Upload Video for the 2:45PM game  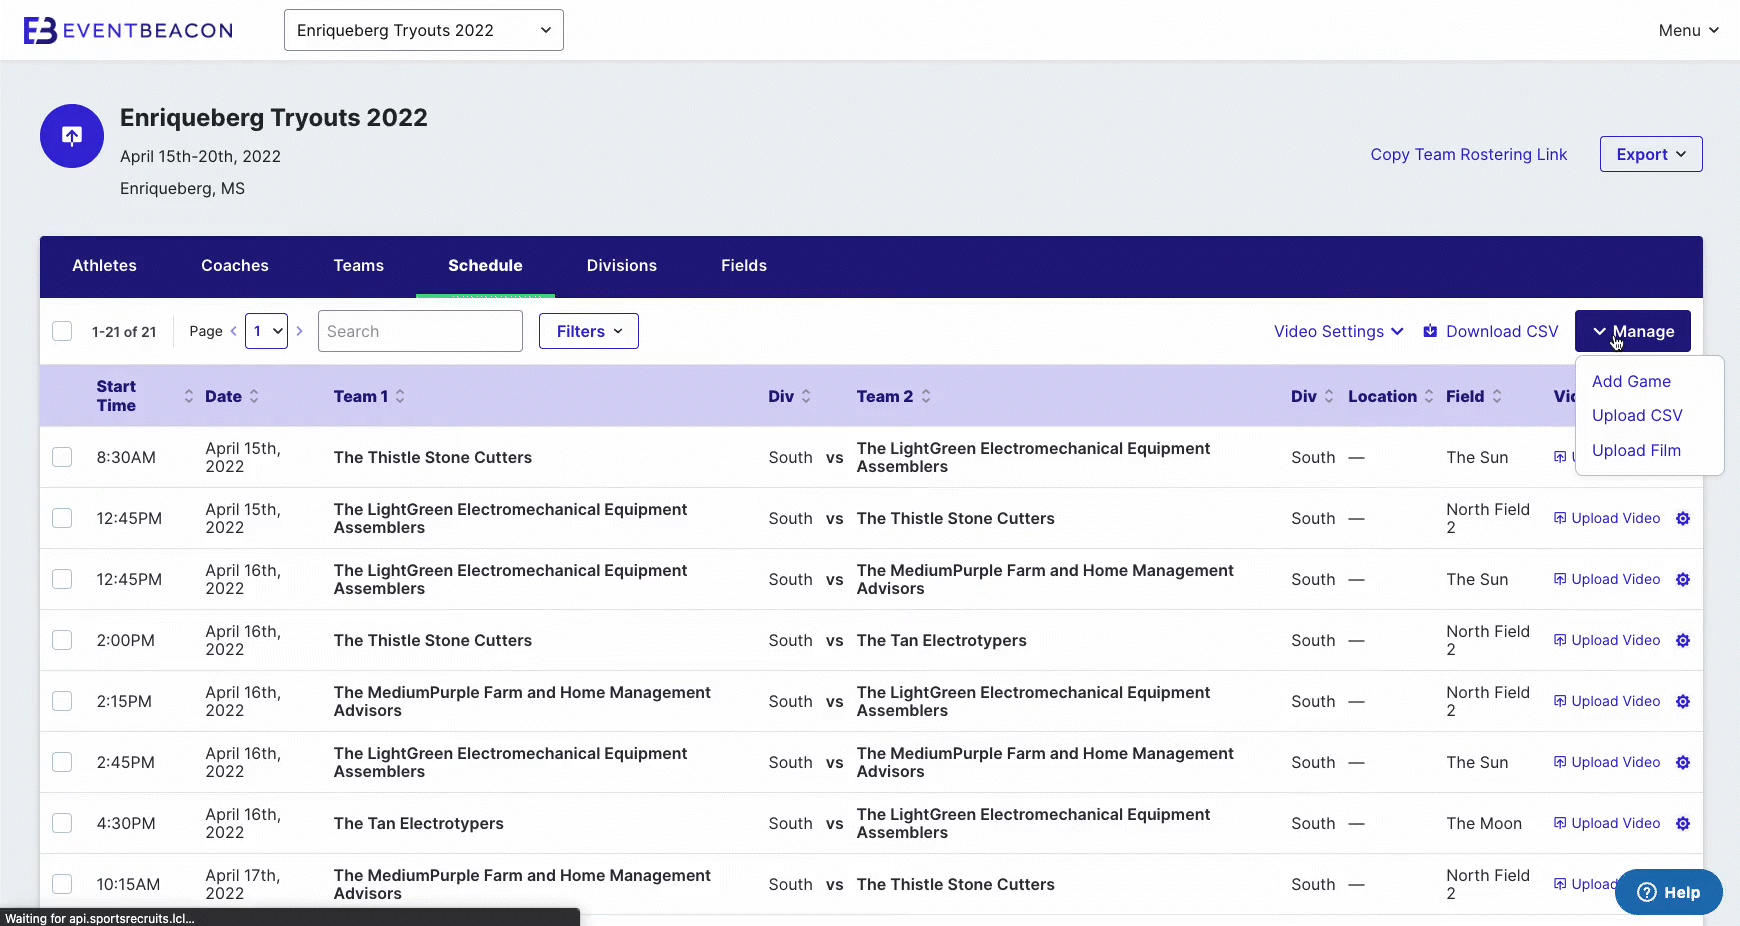(x=1607, y=762)
